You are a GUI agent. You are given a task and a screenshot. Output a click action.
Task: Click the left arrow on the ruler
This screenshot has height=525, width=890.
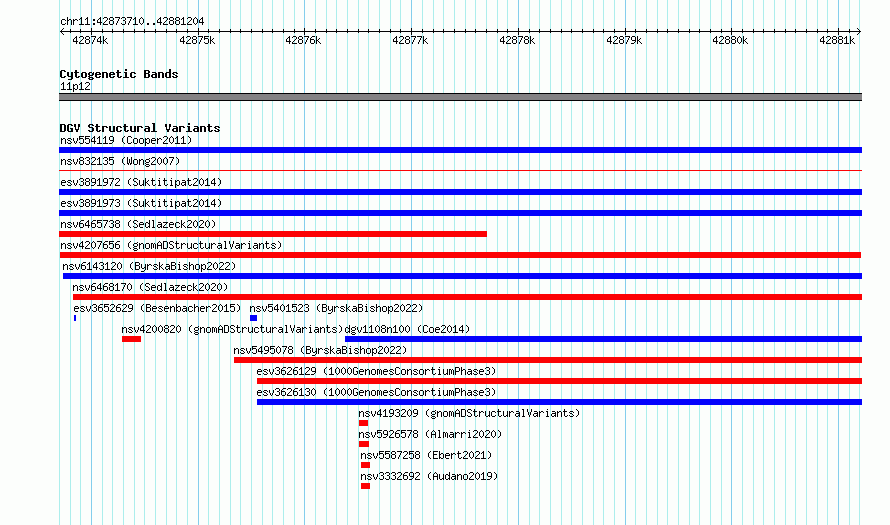coord(62,32)
